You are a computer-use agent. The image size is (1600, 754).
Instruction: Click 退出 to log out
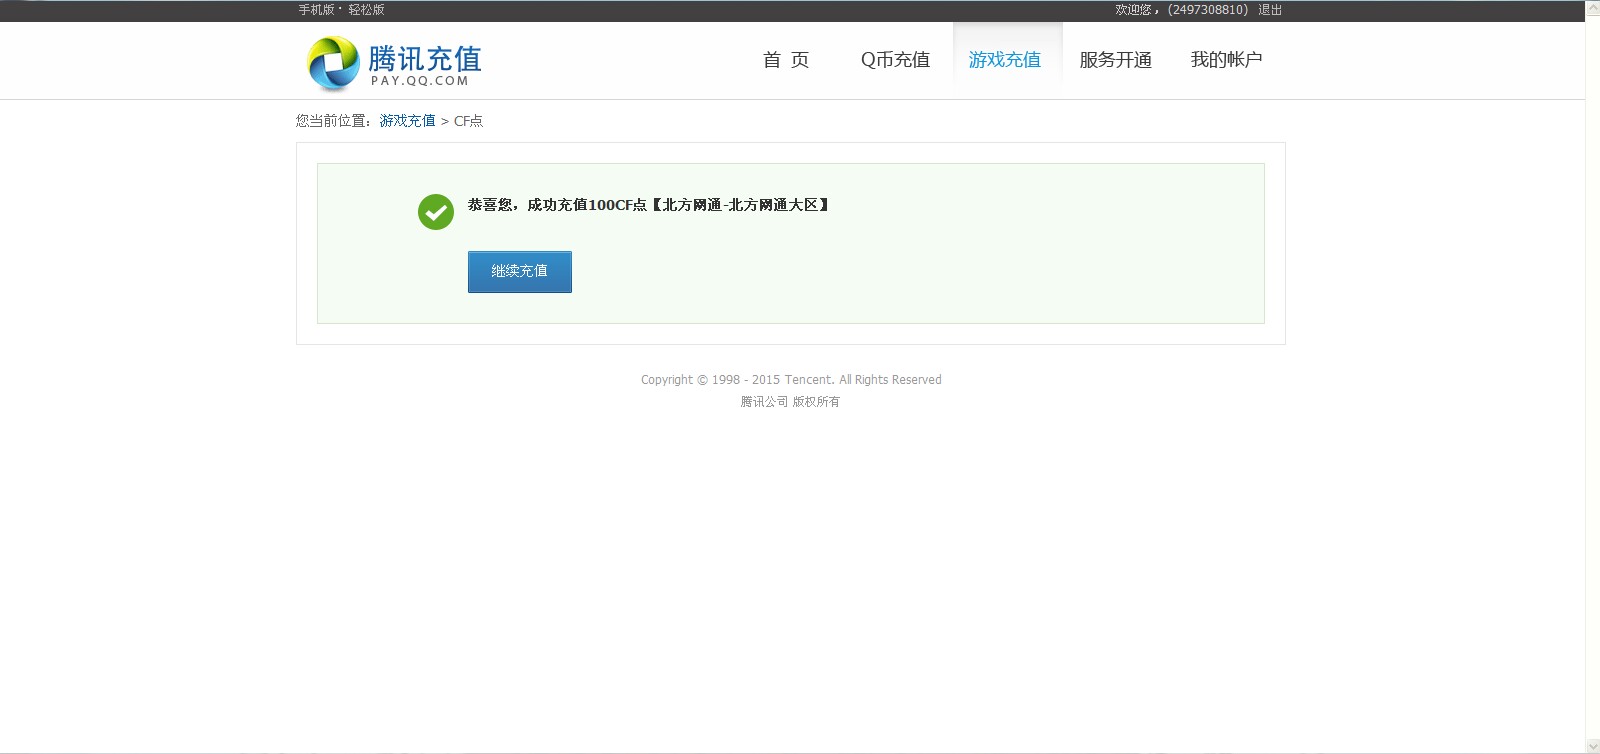pos(1270,10)
